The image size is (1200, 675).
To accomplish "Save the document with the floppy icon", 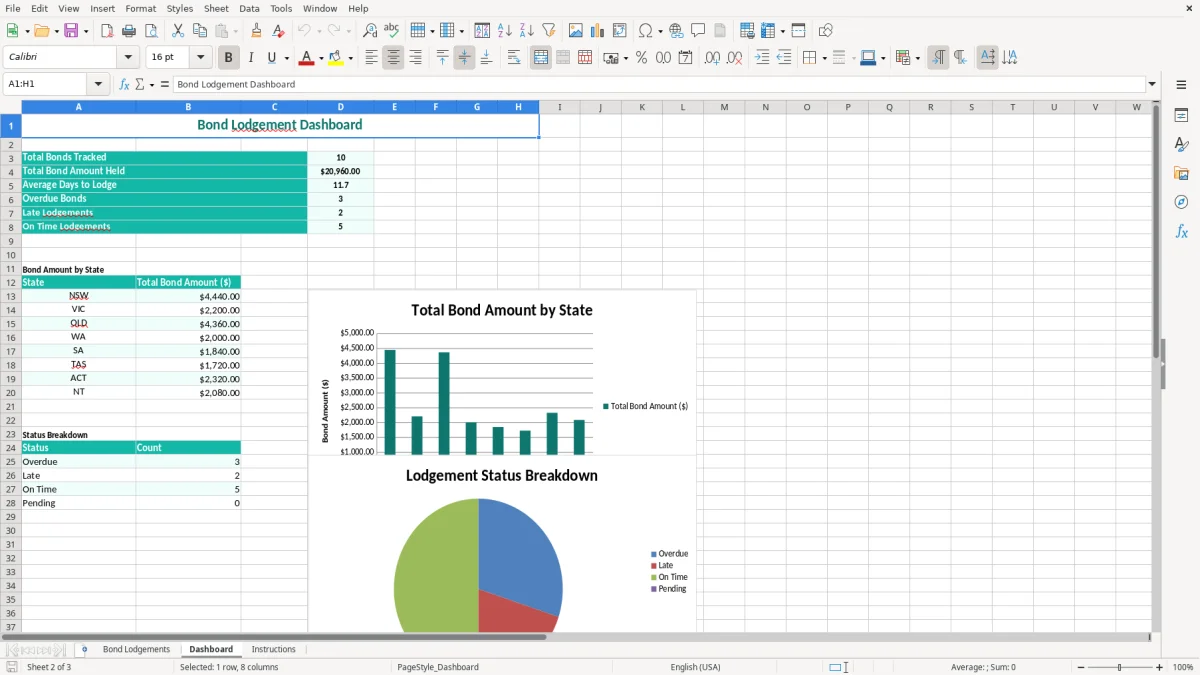I will 71,31.
